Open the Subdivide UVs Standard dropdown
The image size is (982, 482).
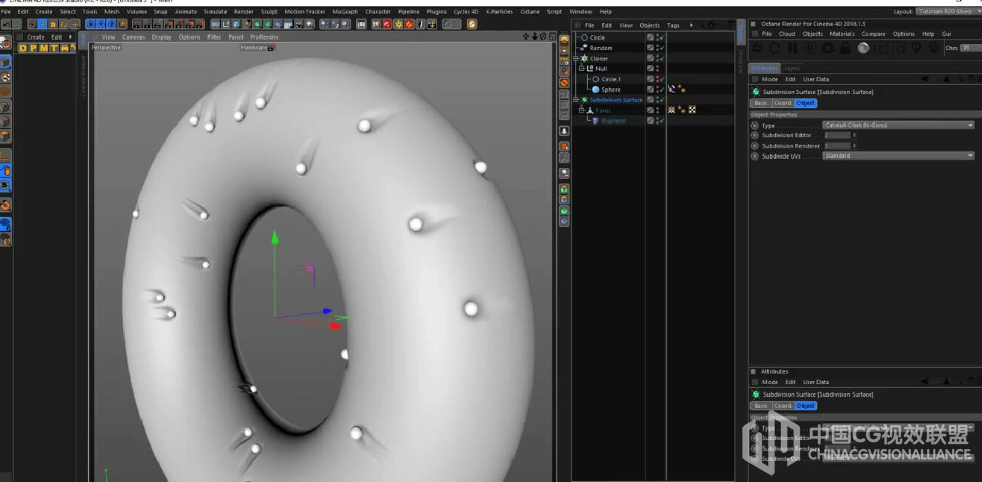tap(899, 156)
